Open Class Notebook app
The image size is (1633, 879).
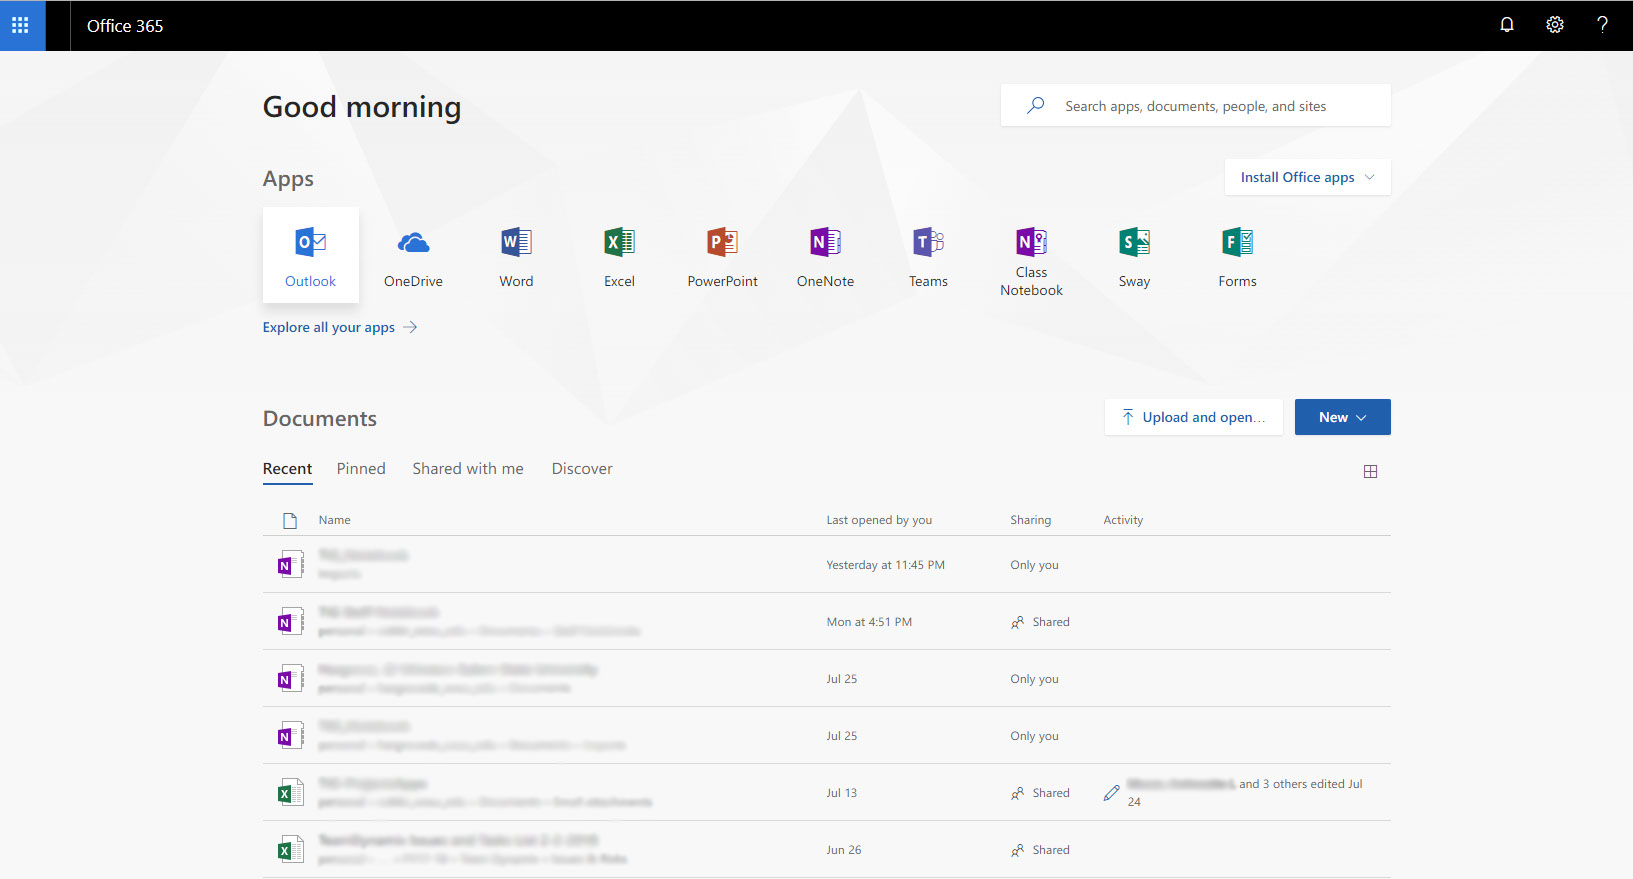[1031, 255]
